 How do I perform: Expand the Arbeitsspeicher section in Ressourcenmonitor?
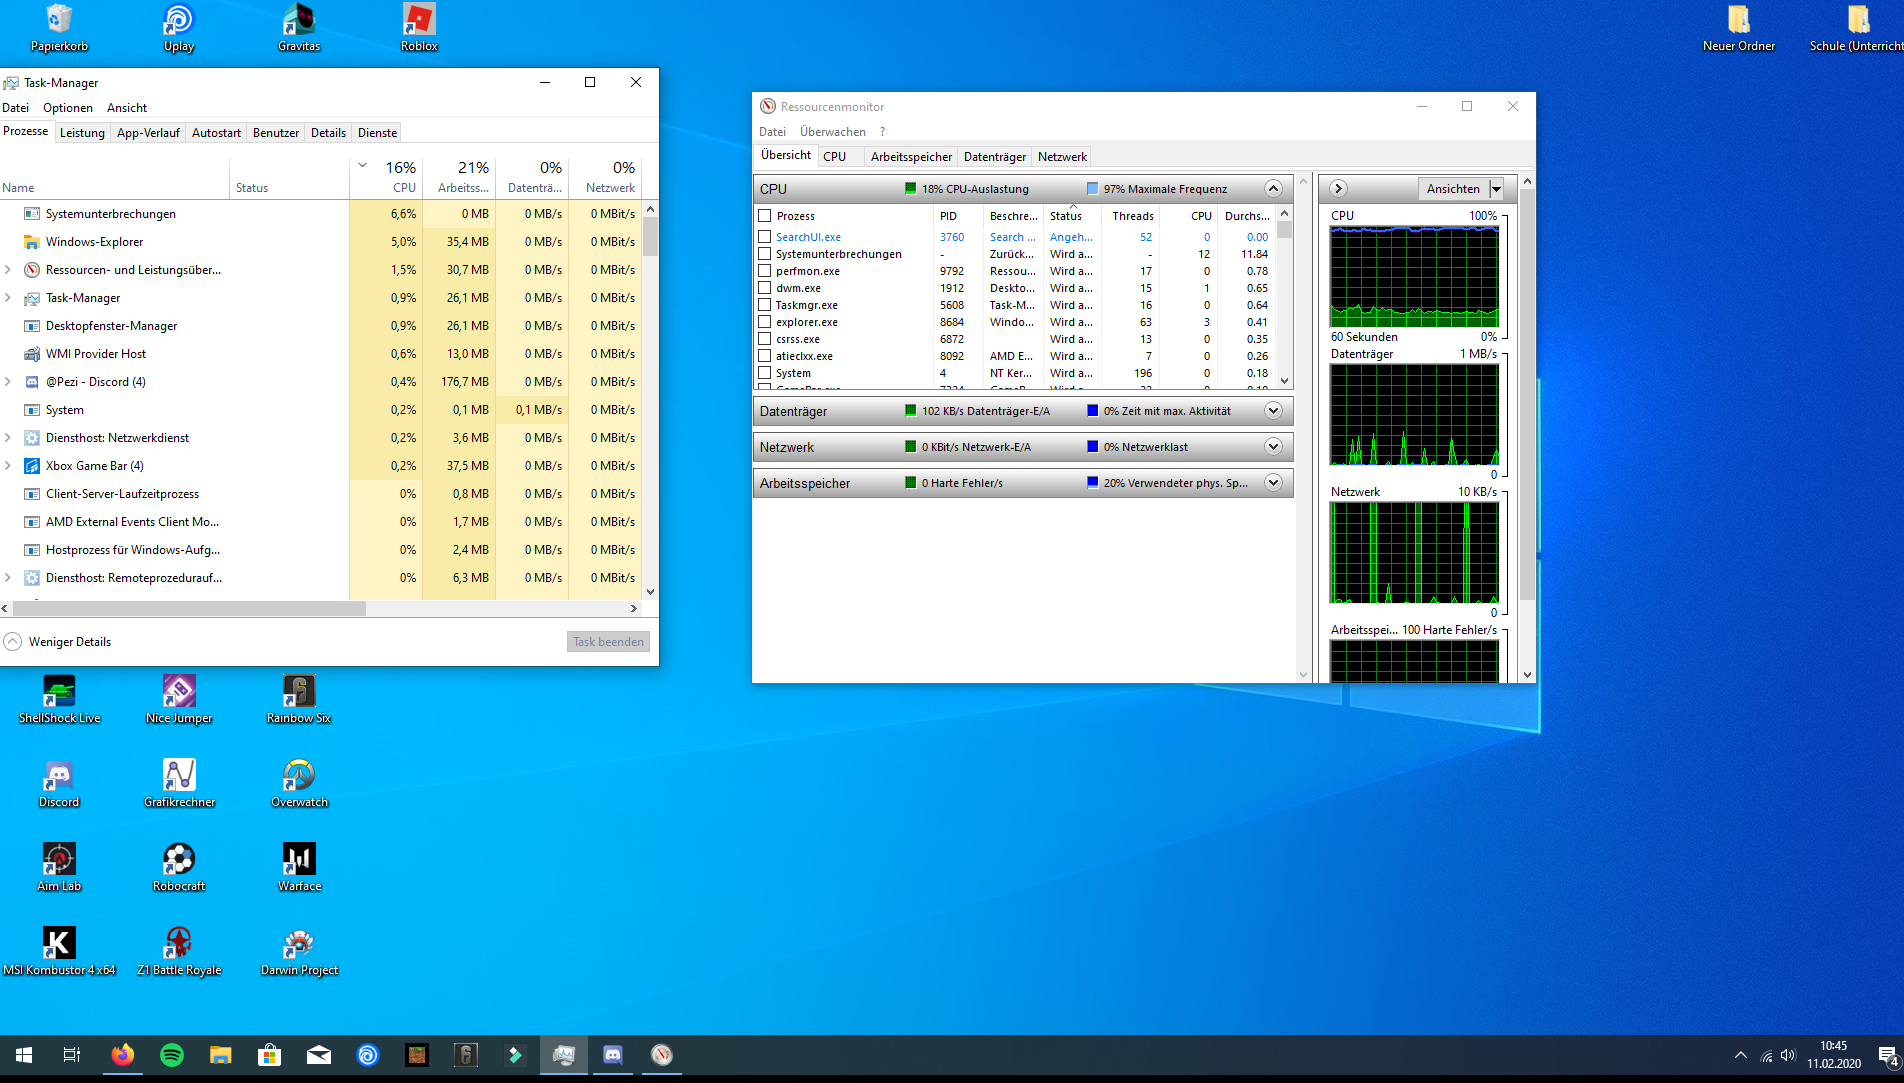1273,483
